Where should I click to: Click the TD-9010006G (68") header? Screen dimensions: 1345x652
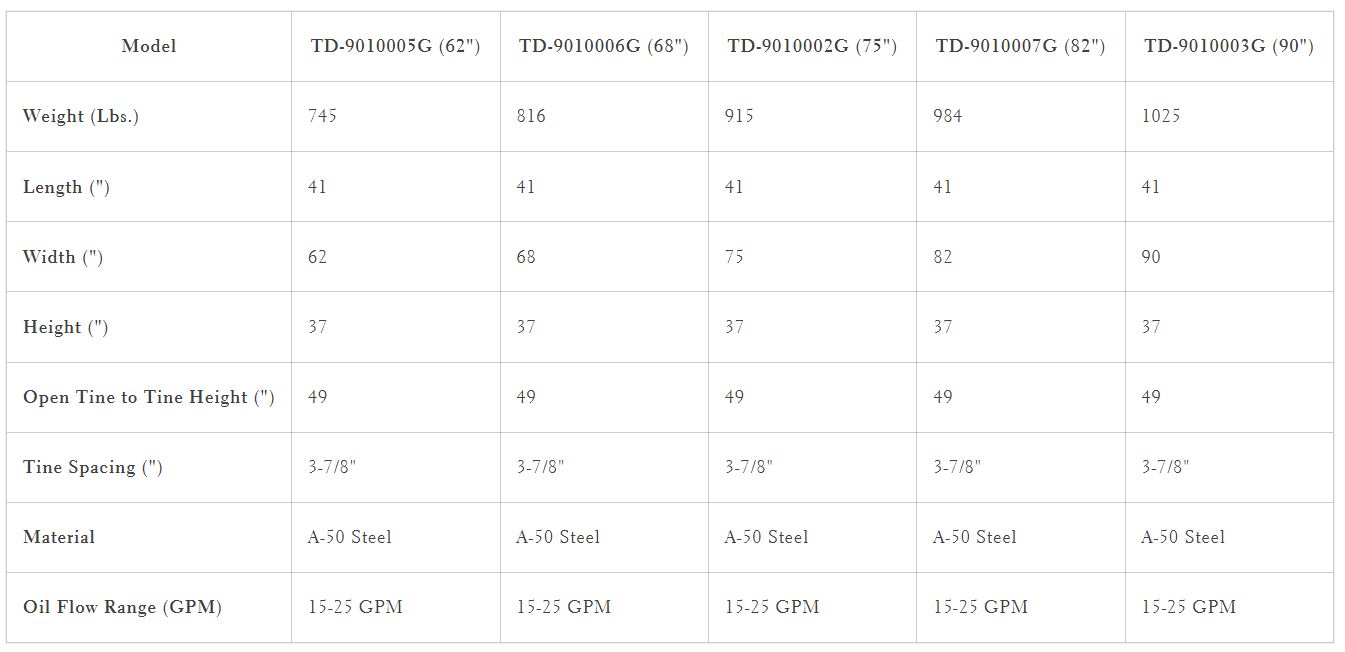click(604, 46)
